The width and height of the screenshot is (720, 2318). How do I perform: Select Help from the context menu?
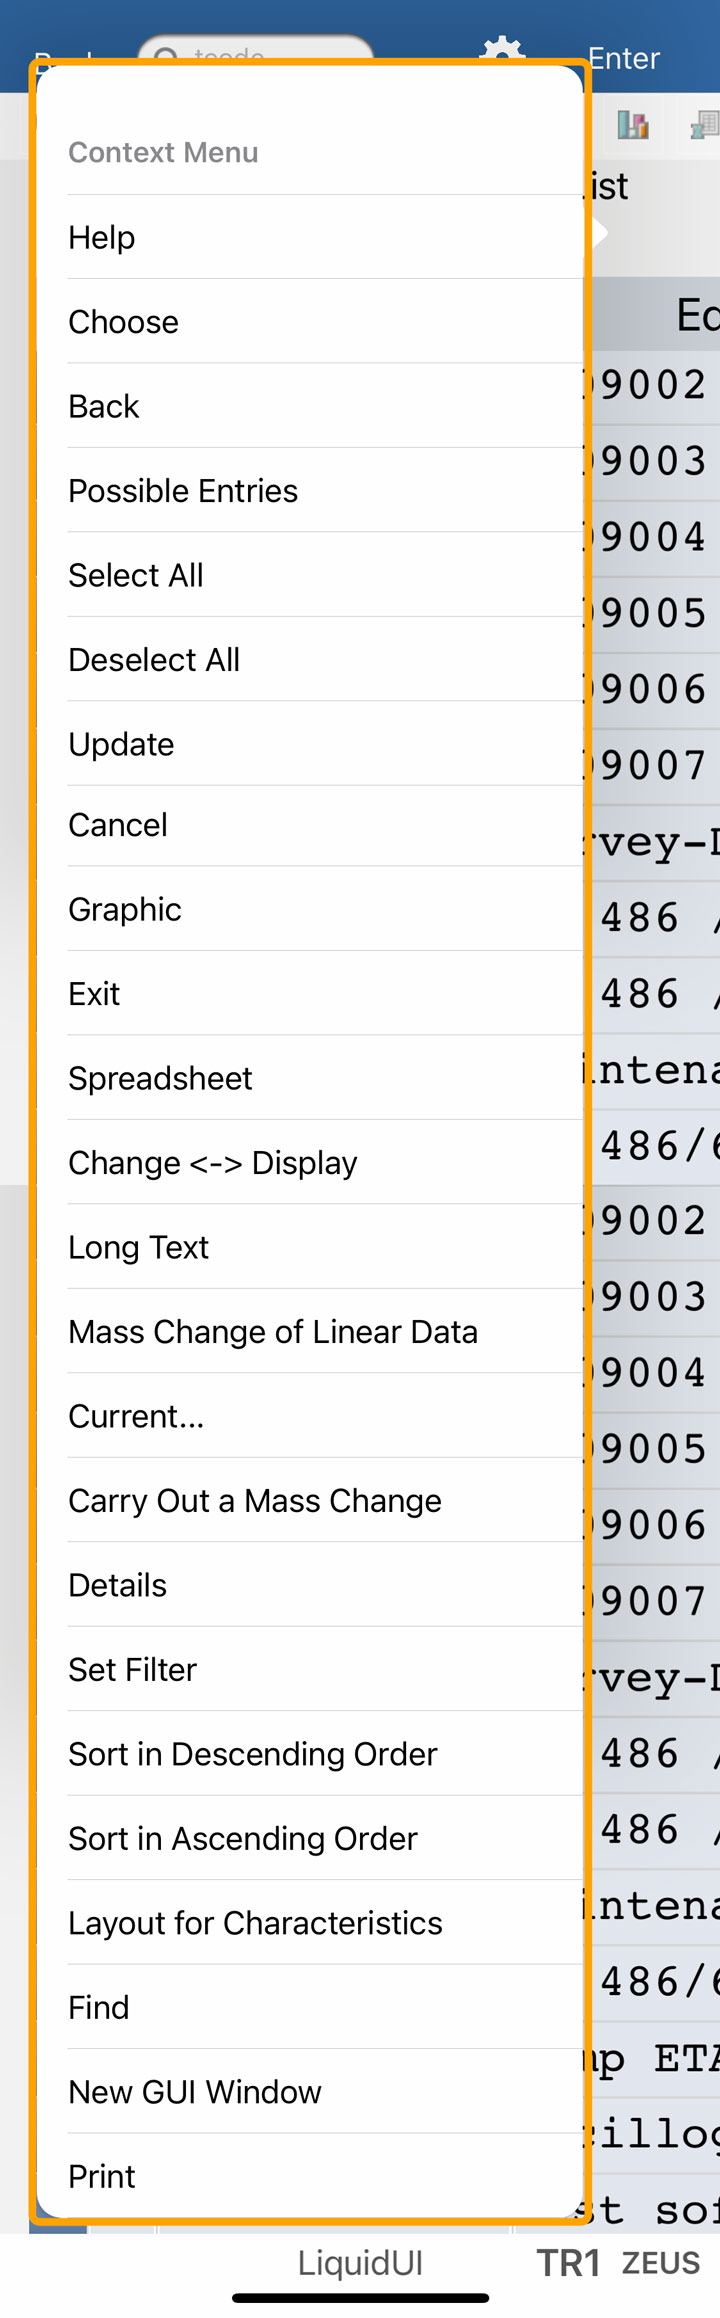102,238
